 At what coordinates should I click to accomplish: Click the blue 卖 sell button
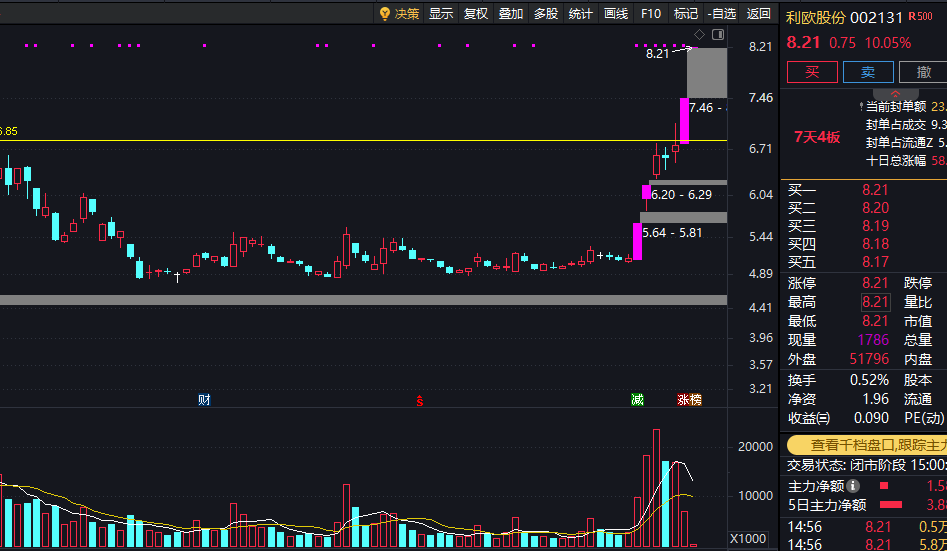868,72
